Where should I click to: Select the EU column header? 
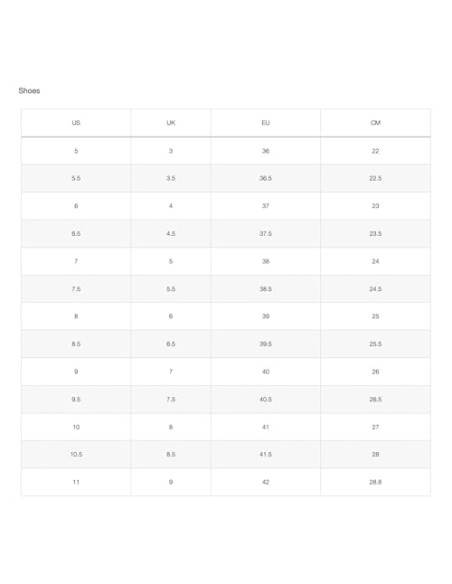coord(265,123)
